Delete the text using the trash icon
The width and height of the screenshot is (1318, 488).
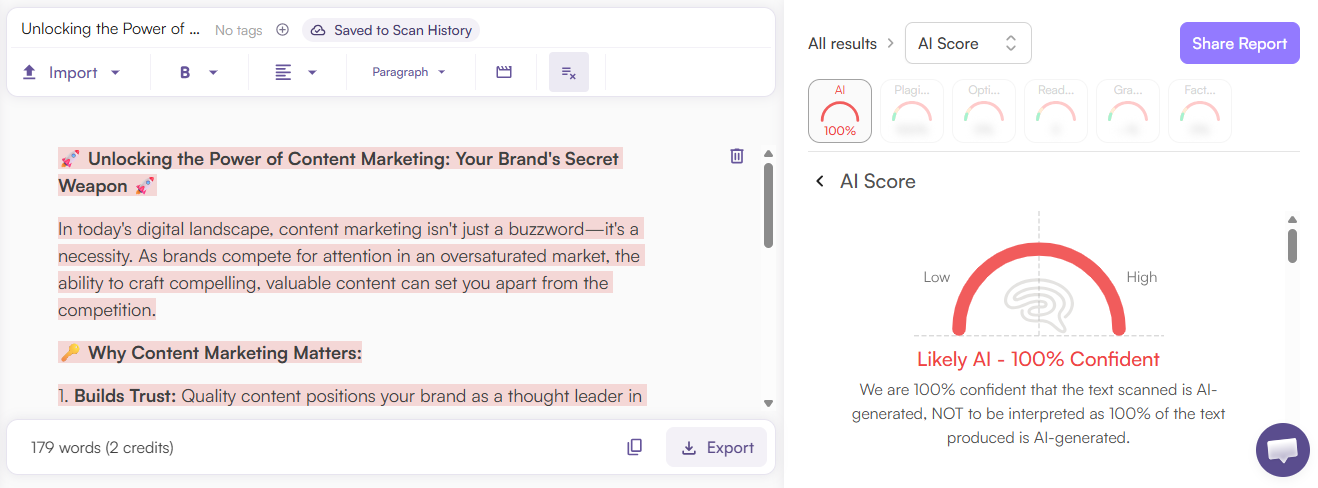[737, 155]
